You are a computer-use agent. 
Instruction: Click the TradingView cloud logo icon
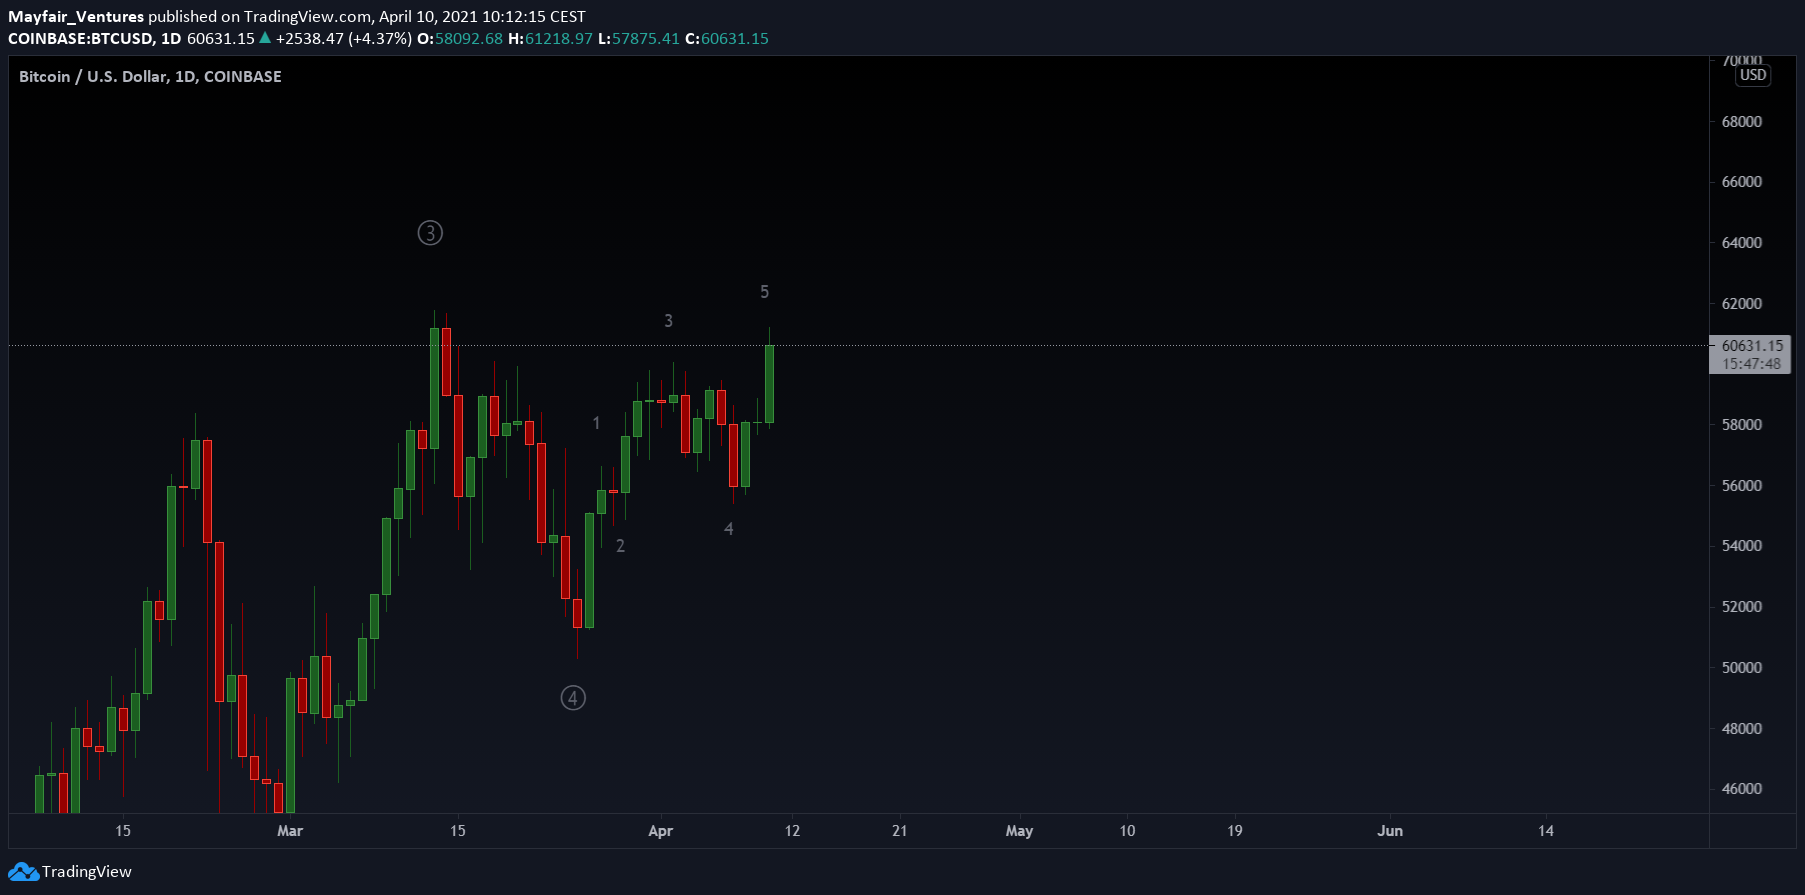(23, 872)
